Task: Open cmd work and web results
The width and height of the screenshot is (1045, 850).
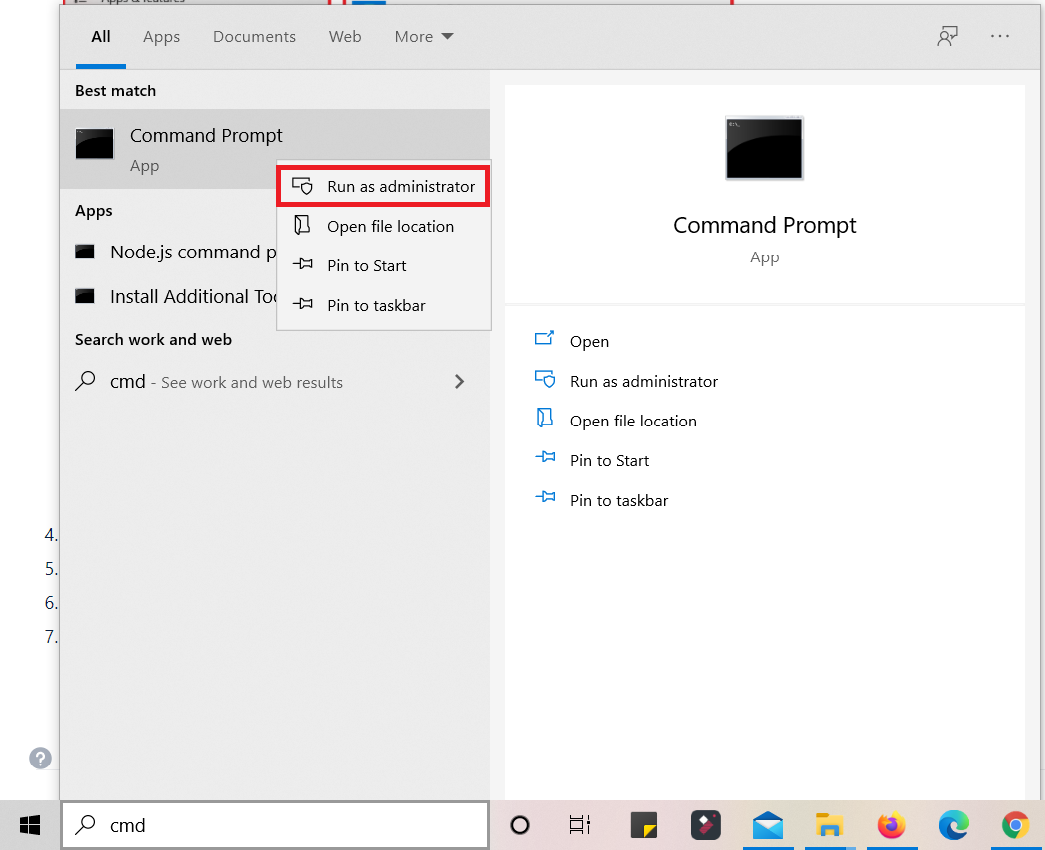Action: coord(275,382)
